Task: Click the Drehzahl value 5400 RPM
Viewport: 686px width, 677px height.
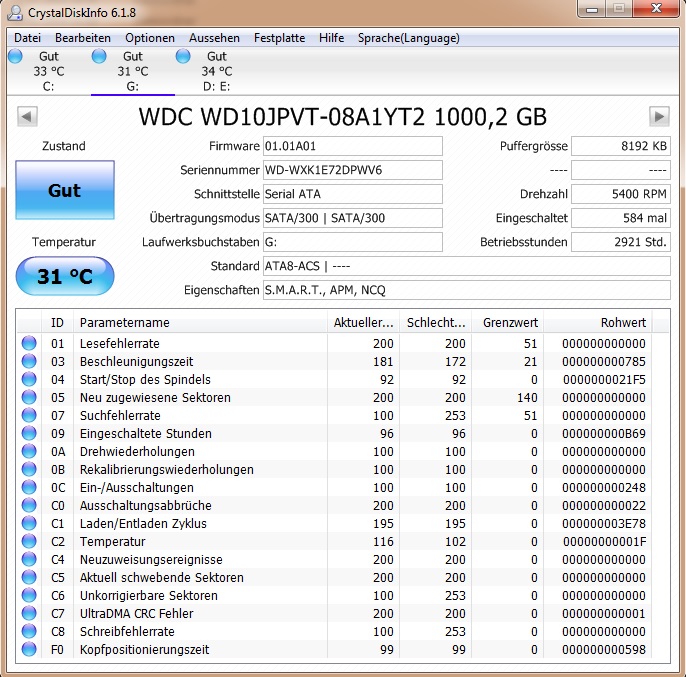Action: [621, 194]
